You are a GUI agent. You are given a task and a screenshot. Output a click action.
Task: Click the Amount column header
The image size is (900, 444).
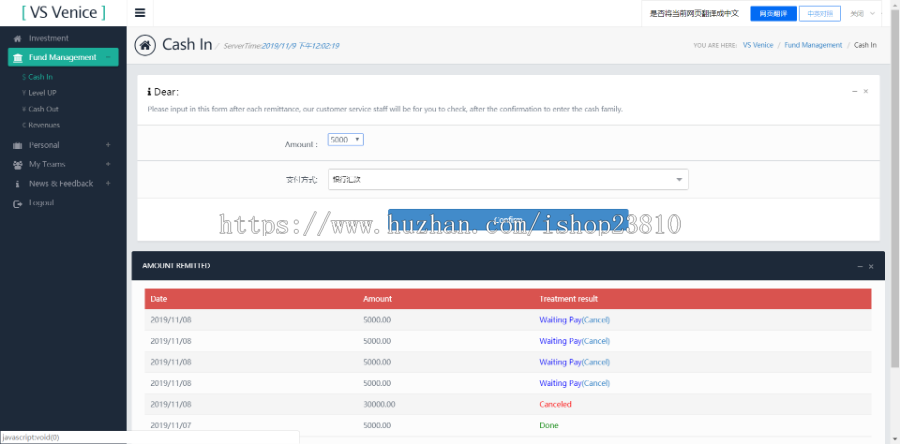(378, 299)
